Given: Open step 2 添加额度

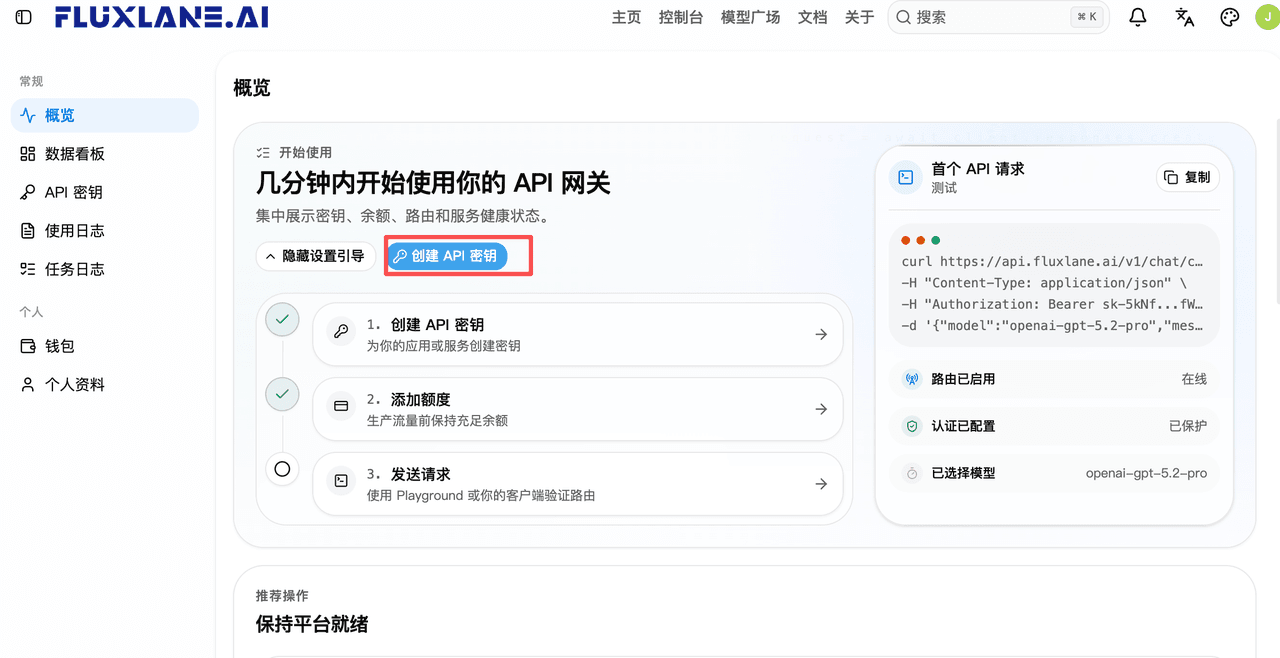Looking at the screenshot, I should click(x=578, y=409).
